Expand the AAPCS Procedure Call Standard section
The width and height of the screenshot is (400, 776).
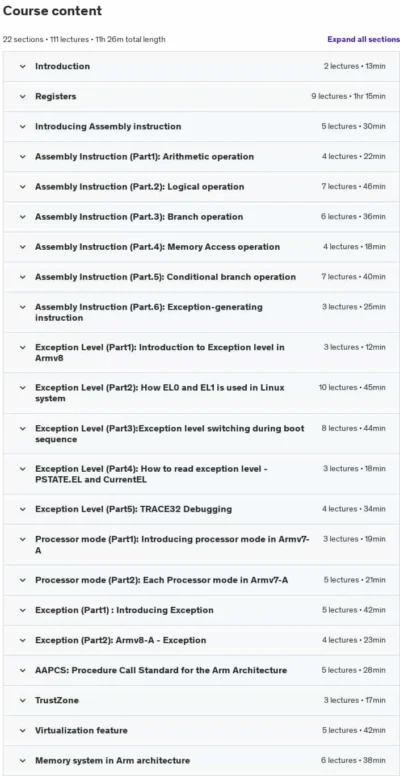[x=201, y=670]
